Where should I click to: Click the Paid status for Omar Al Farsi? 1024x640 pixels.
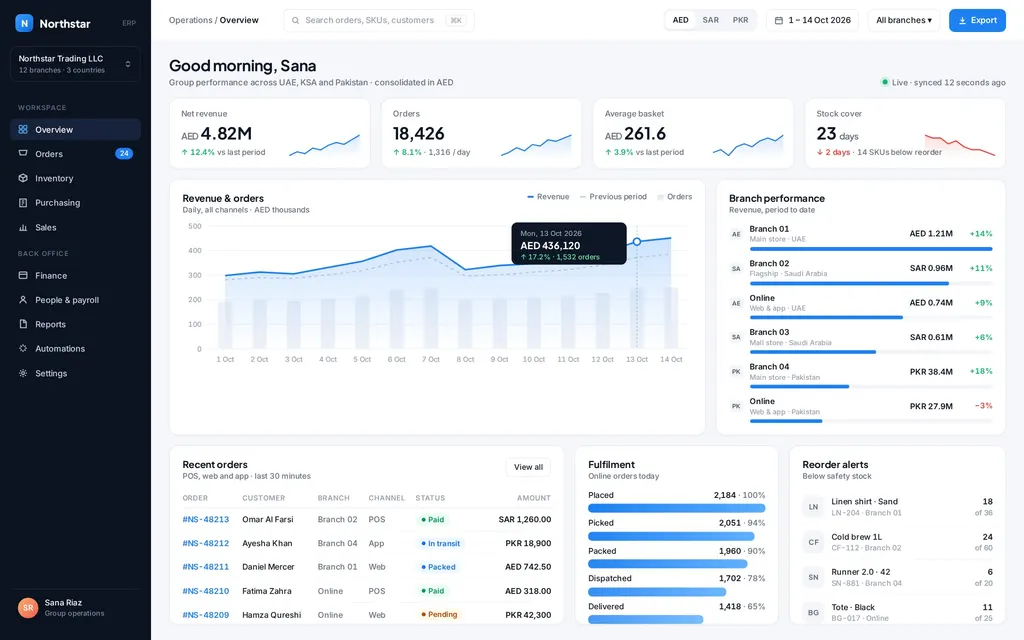tap(433, 520)
